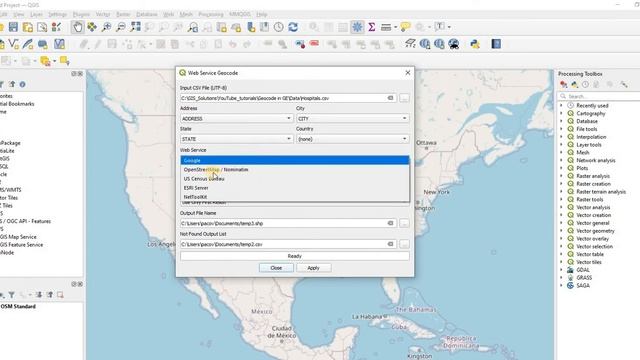The height and width of the screenshot is (360, 640).
Task: Expand the GDAL provider group
Action: pos(561,270)
